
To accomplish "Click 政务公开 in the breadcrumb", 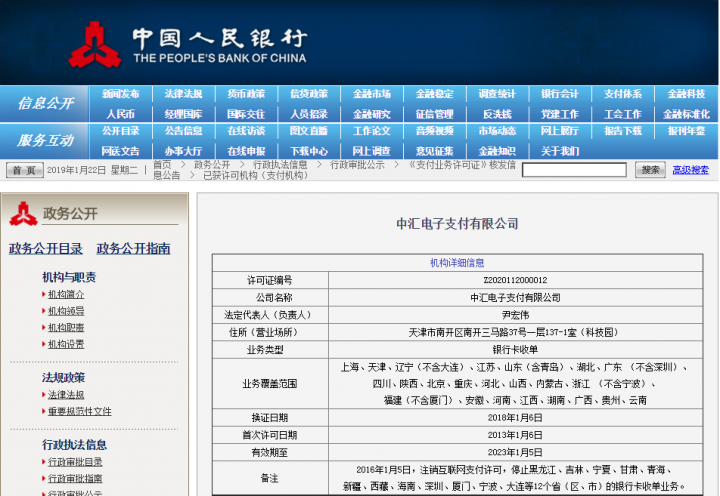I will point(212,165).
